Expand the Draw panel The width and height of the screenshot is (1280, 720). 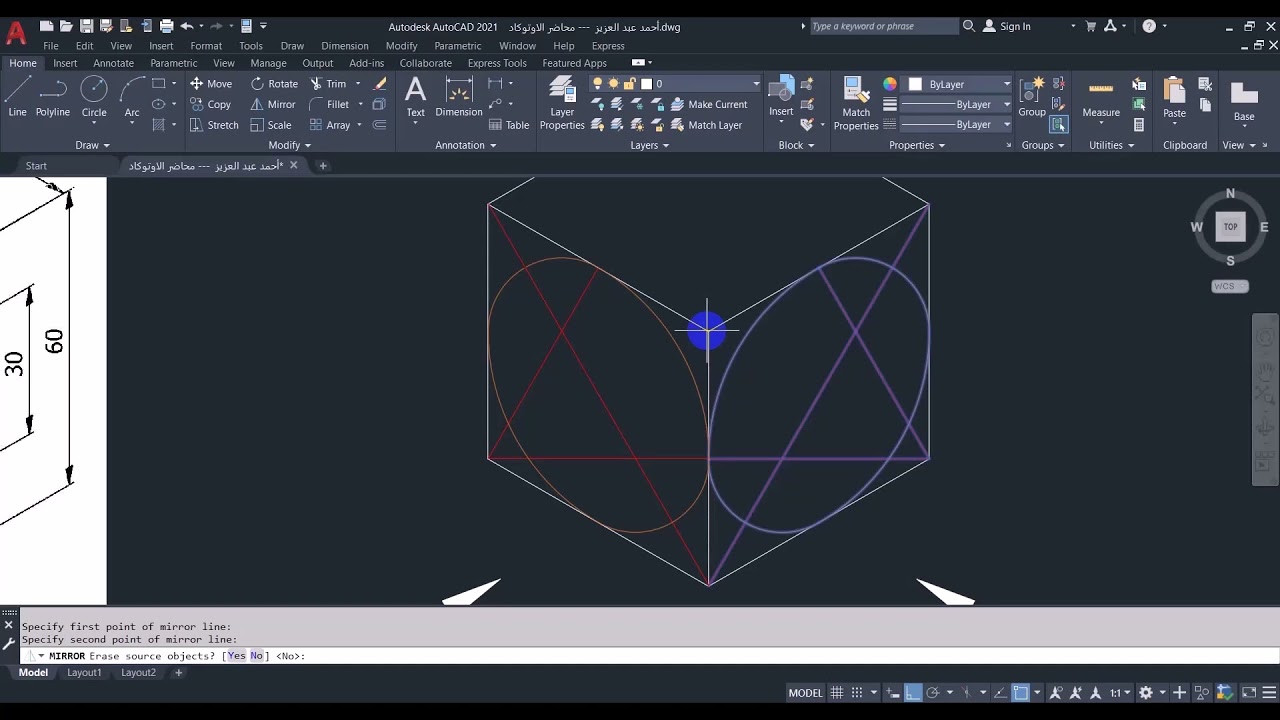pos(93,145)
